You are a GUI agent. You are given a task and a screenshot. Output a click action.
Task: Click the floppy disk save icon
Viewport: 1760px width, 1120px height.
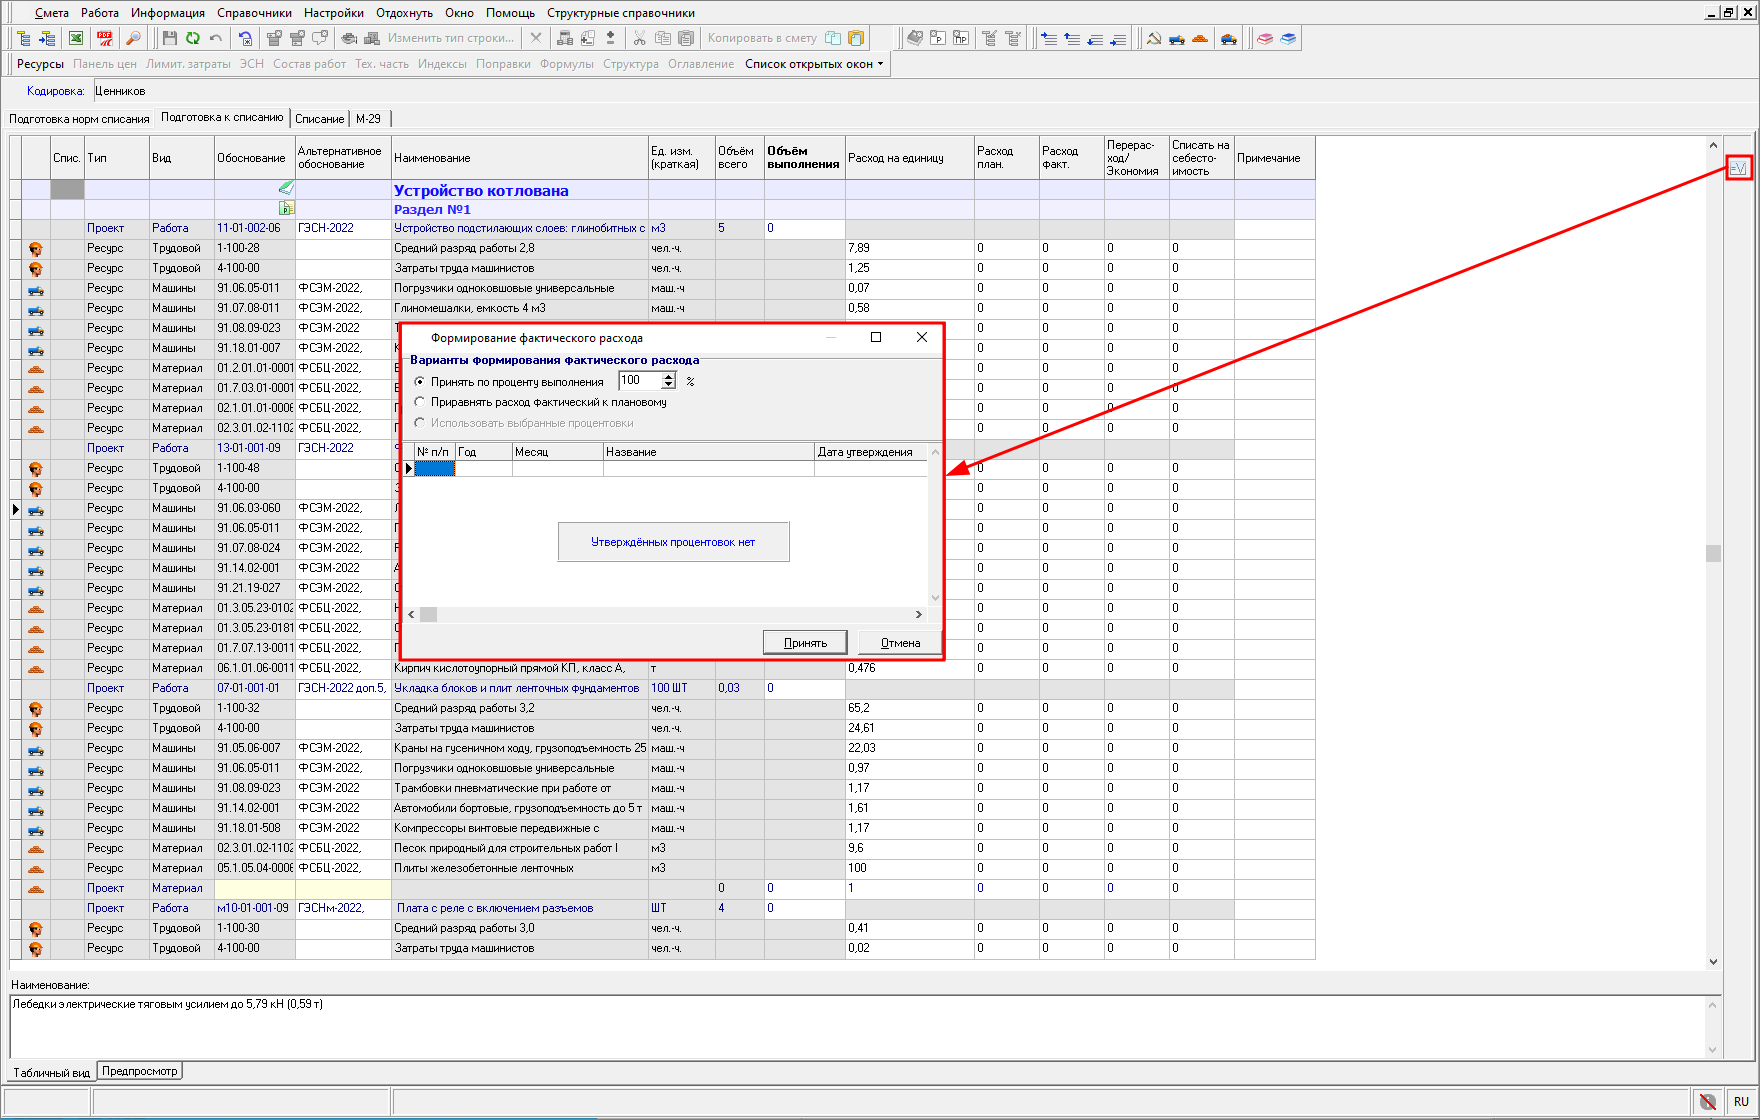169,38
